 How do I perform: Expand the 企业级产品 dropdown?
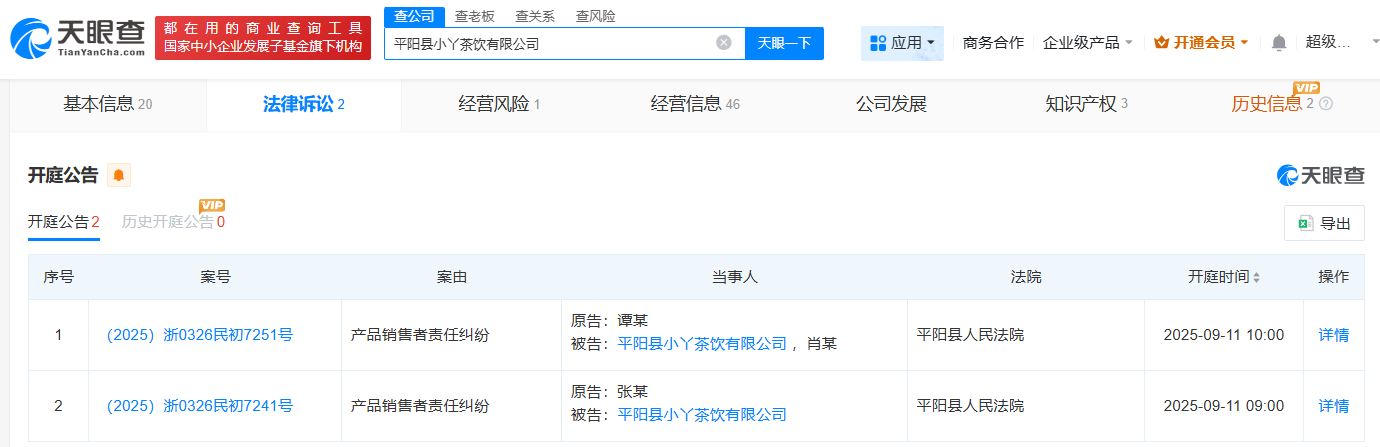click(x=1088, y=43)
